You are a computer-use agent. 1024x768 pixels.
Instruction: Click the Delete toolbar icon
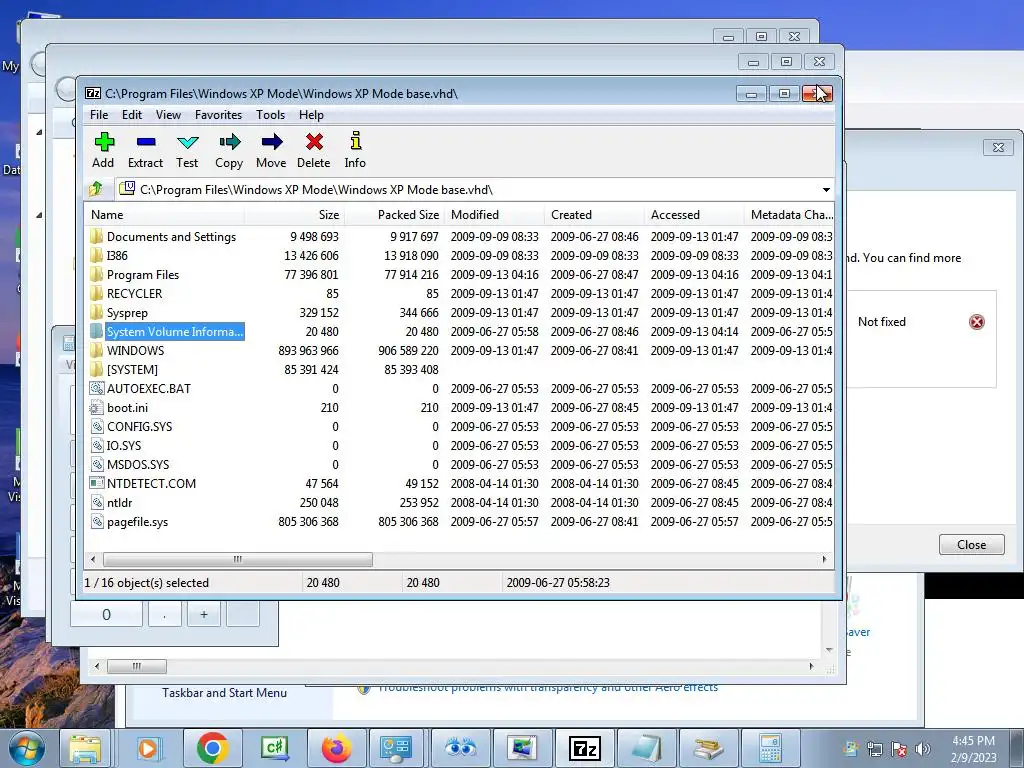(314, 142)
